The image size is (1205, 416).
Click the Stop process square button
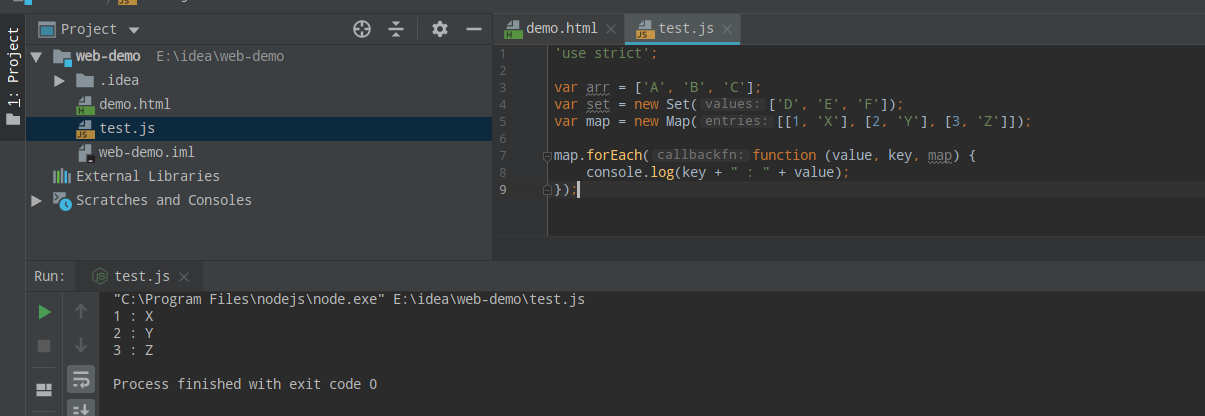click(x=44, y=345)
